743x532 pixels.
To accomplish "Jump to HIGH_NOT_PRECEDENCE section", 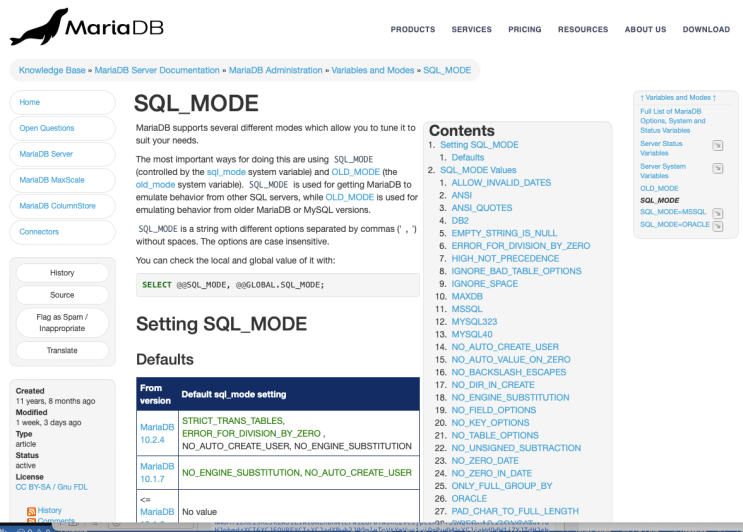I will [505, 259].
